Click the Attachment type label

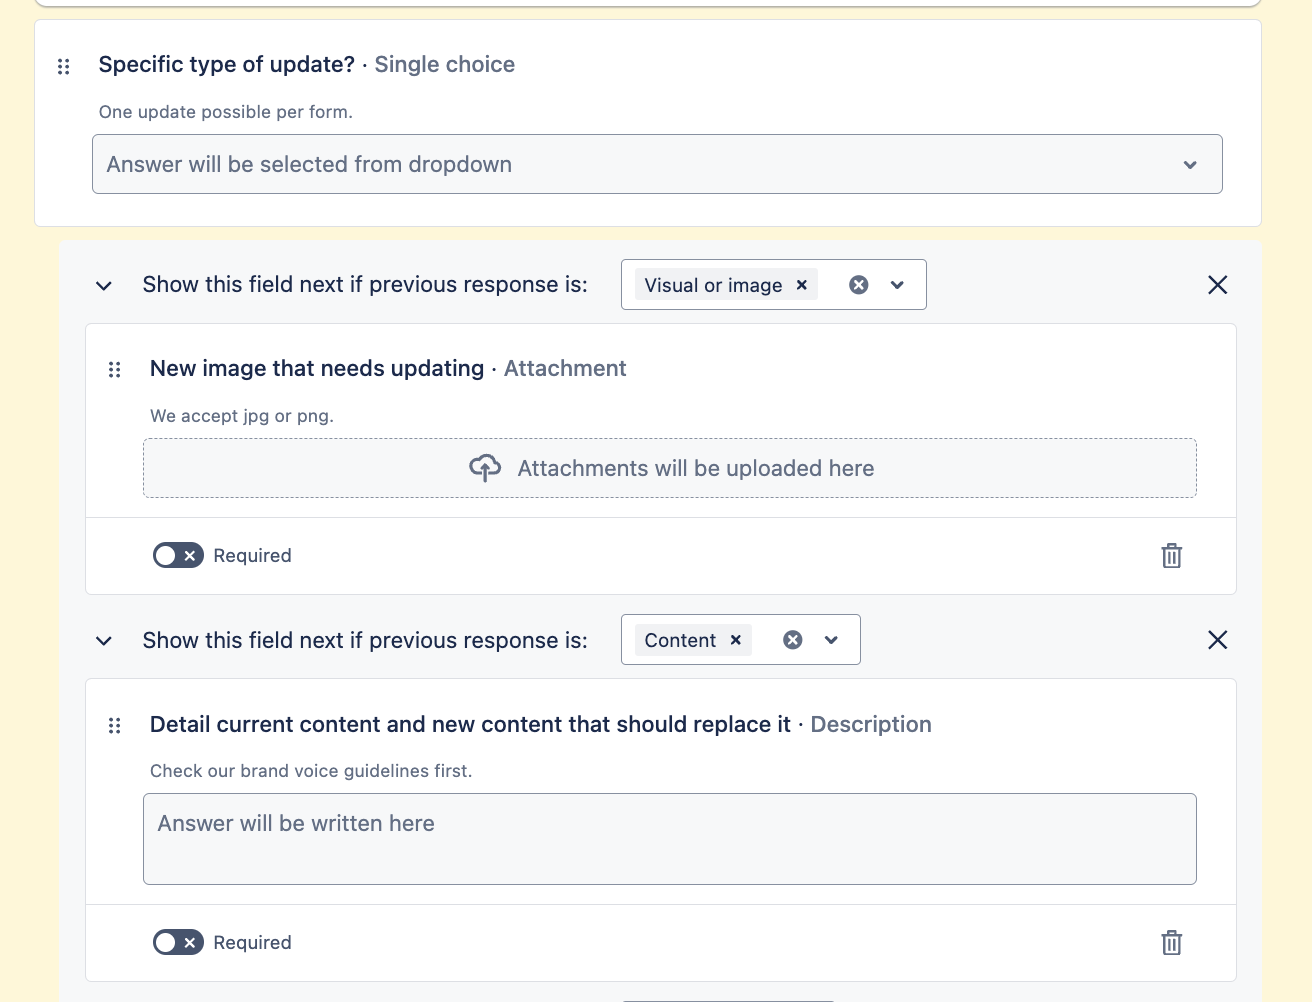tap(565, 368)
